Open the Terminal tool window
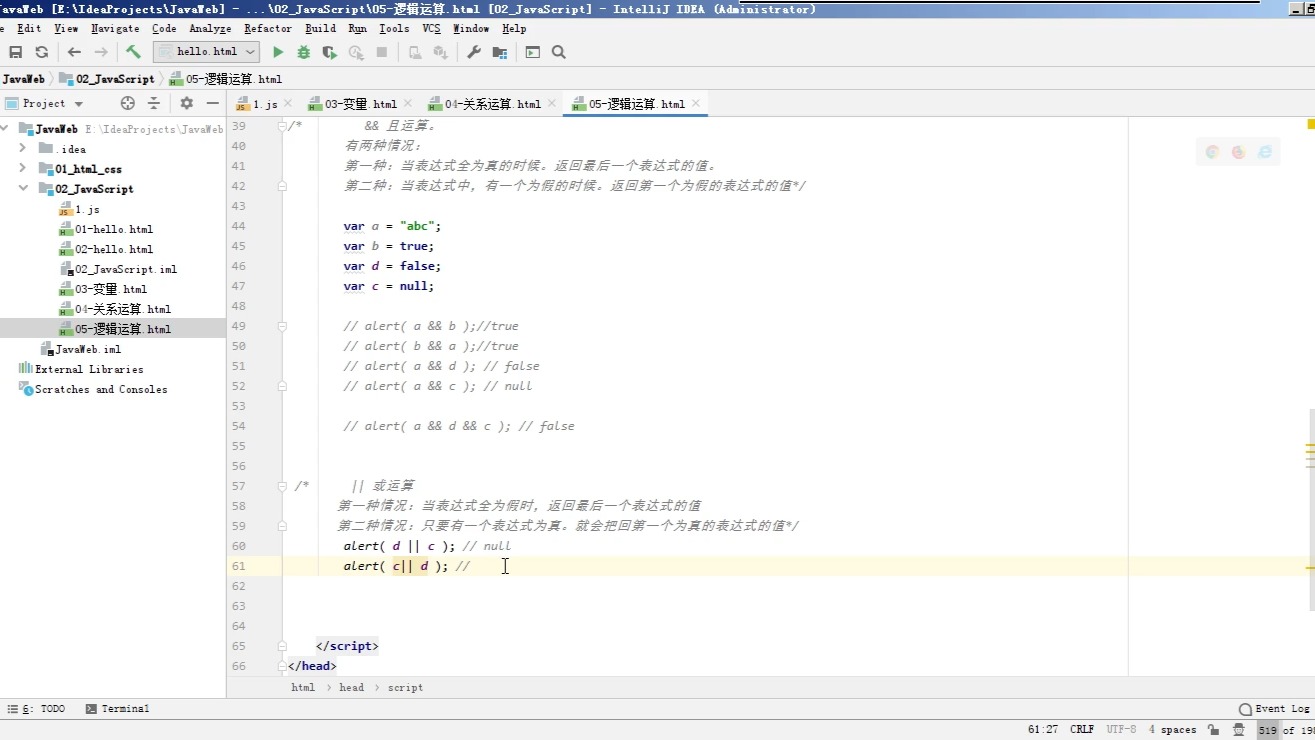Screen dimensions: 1315x740 (118, 709)
